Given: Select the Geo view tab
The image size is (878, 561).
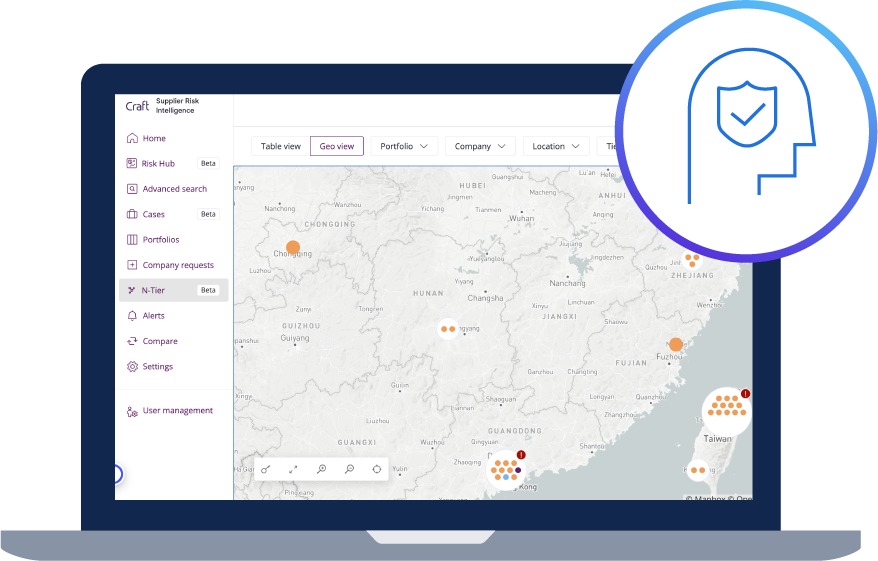Looking at the screenshot, I should pos(337,146).
